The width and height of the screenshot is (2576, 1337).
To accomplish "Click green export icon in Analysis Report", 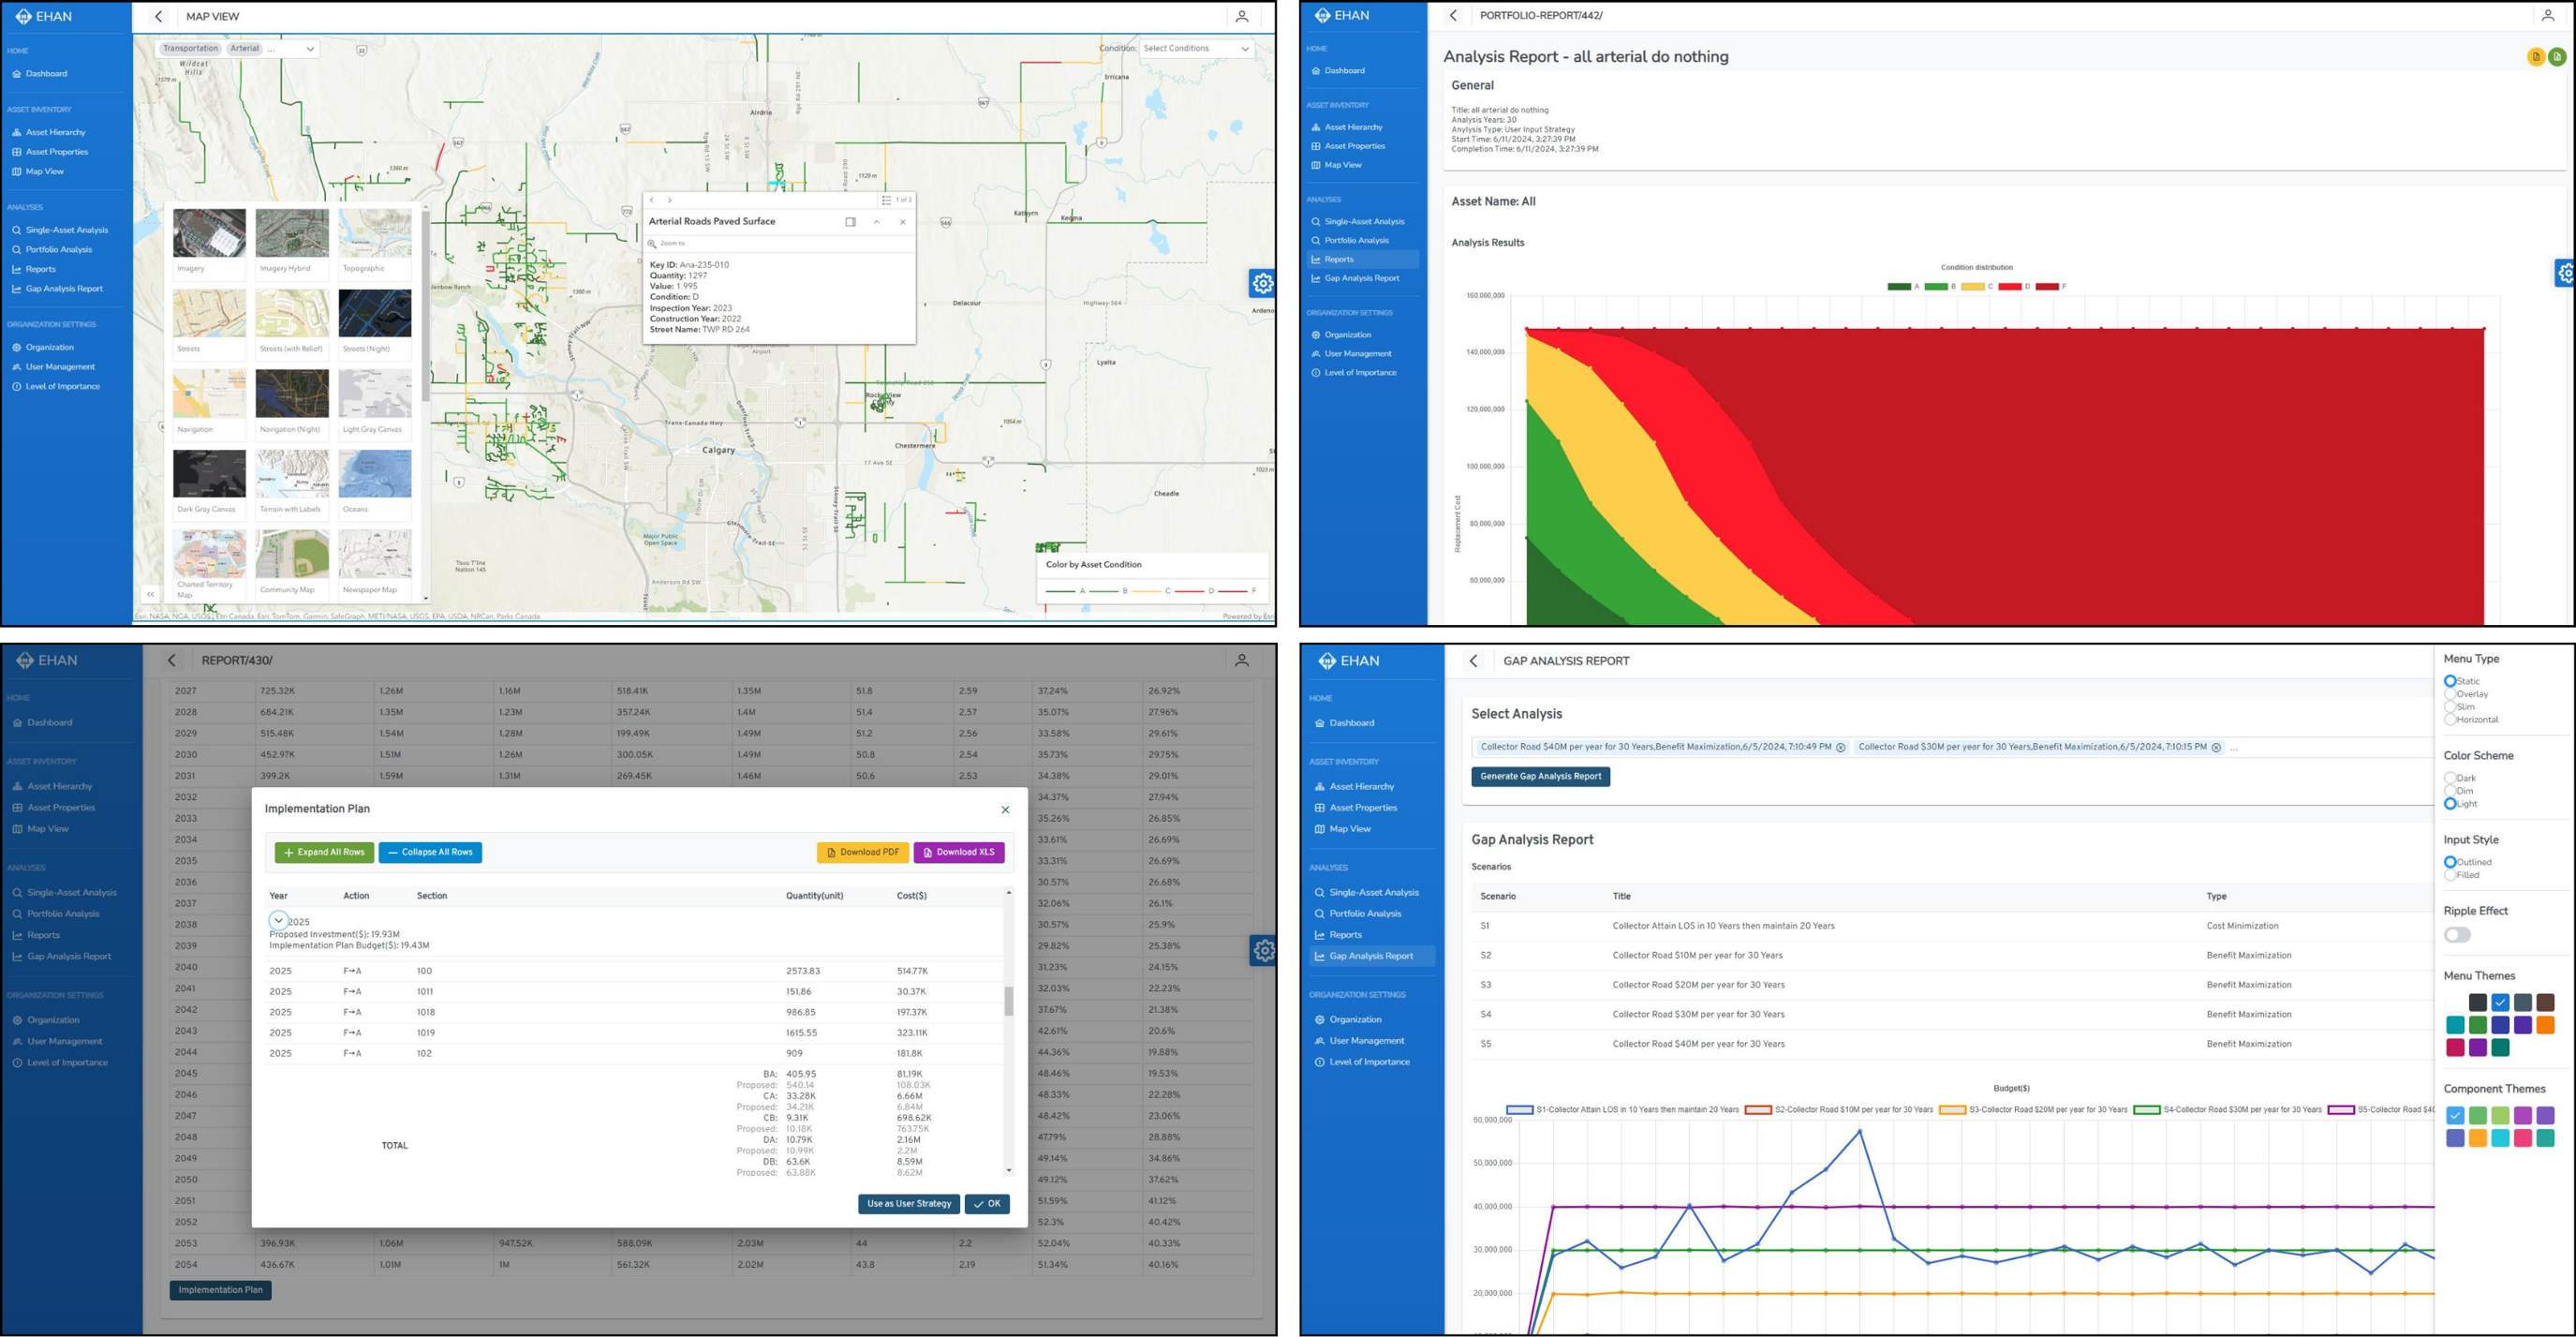I will 2557,57.
